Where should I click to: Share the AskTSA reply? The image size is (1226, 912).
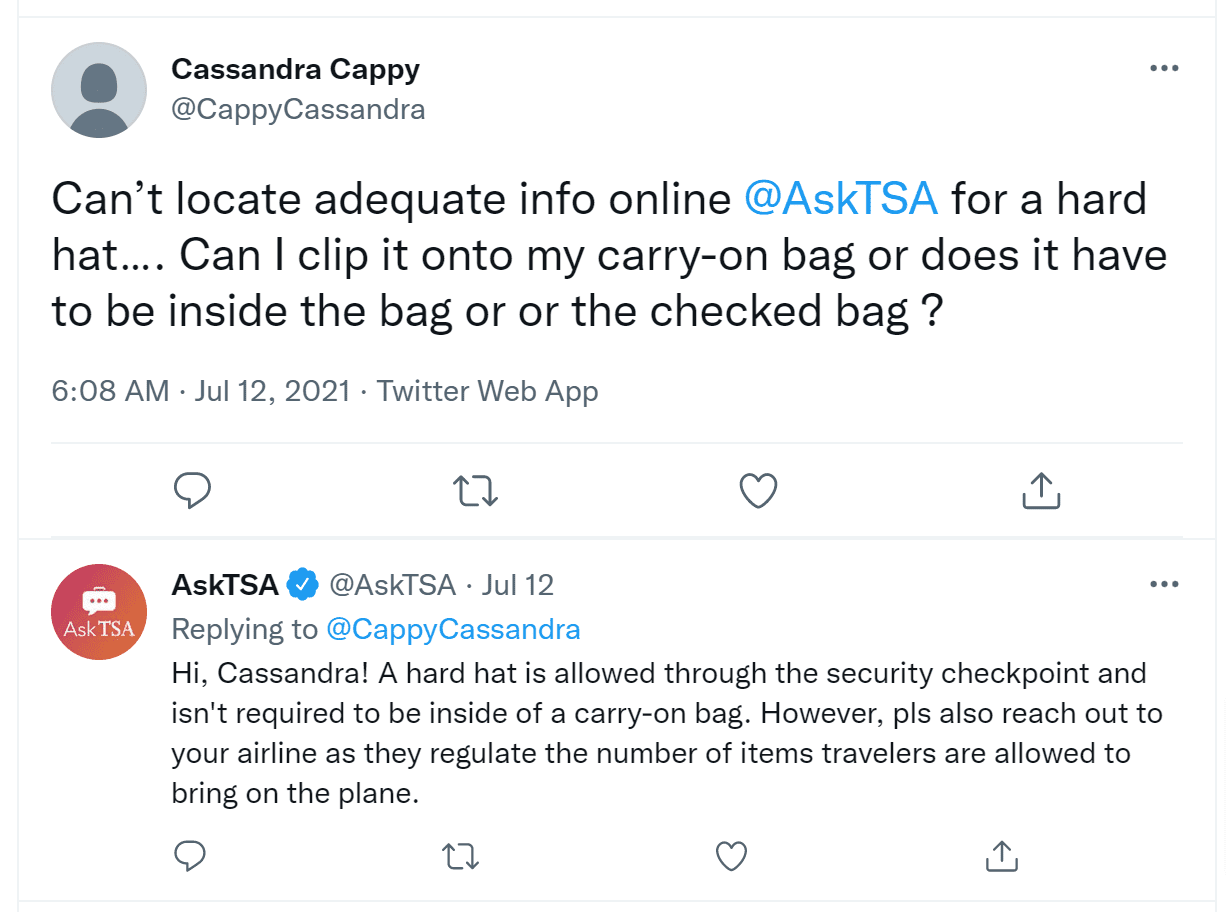(x=1001, y=855)
